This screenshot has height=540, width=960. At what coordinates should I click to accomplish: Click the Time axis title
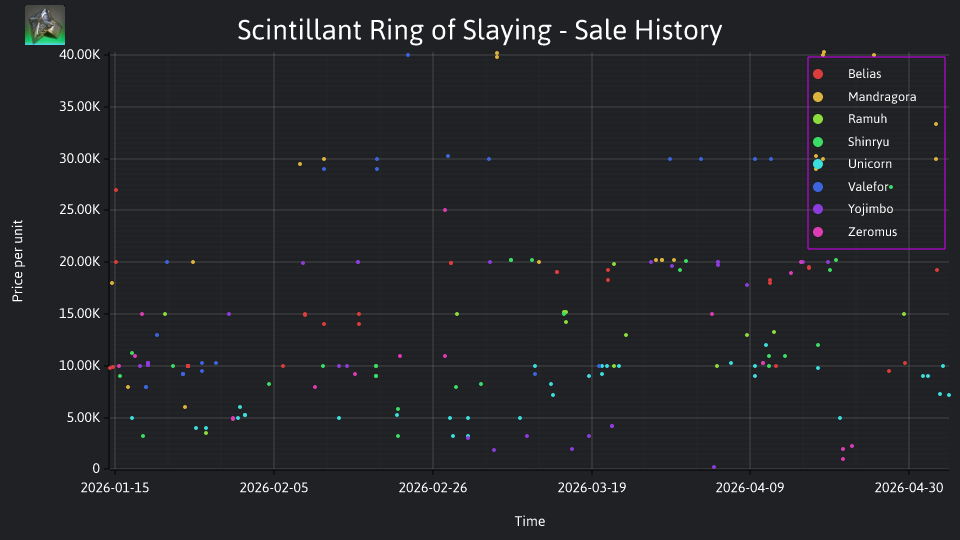[530, 522]
